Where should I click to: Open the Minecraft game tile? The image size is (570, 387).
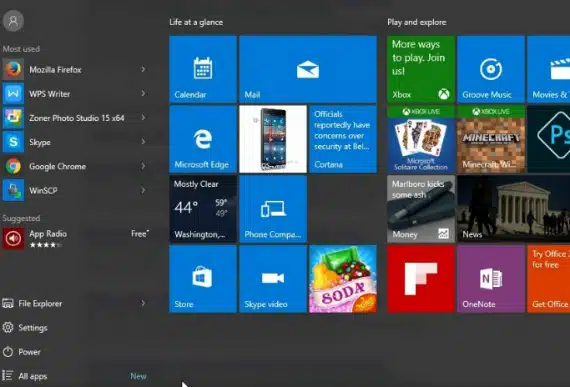coord(491,139)
